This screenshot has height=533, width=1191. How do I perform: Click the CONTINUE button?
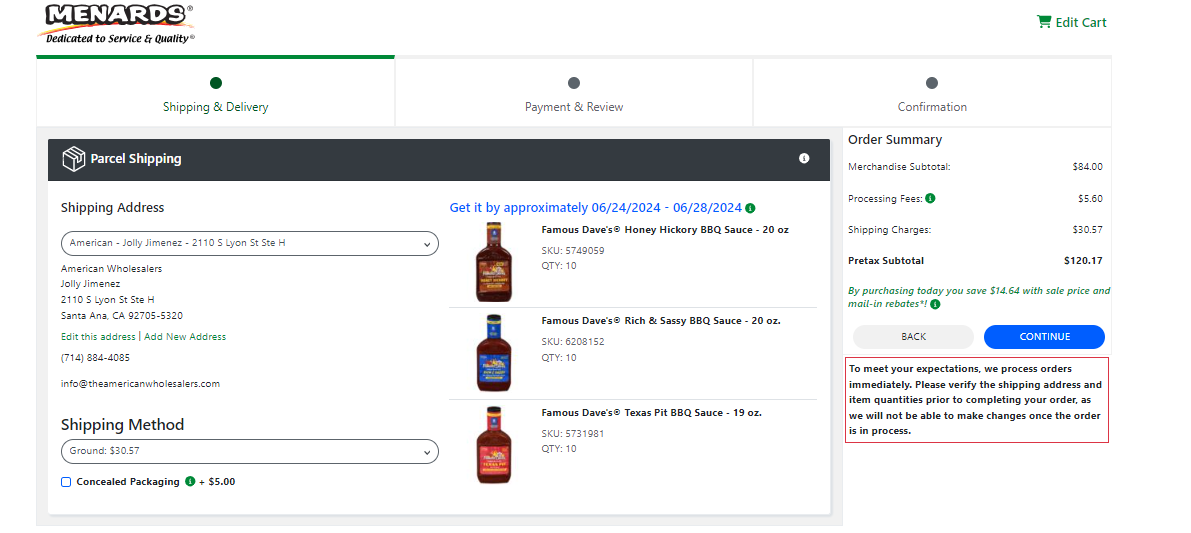pyautogui.click(x=1044, y=336)
